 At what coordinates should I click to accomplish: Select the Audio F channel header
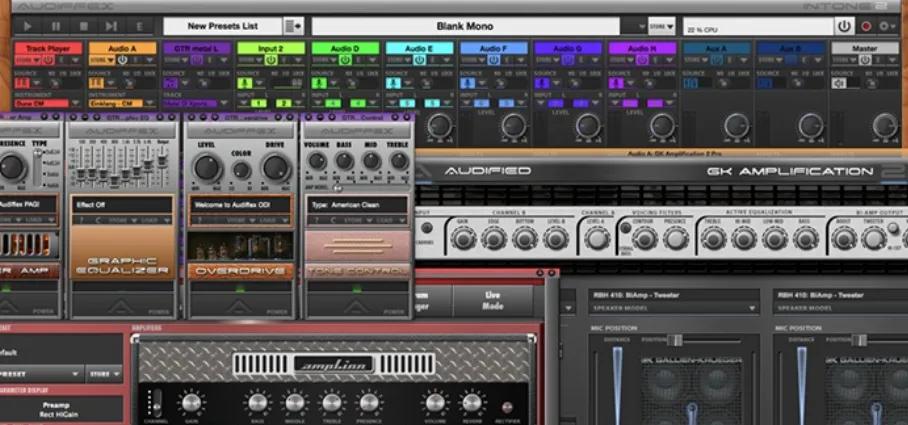tap(493, 49)
